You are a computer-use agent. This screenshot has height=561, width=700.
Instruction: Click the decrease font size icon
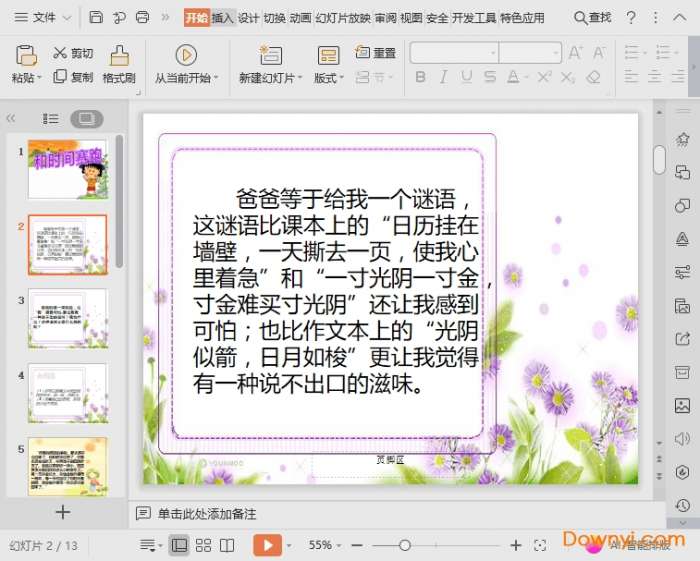pos(599,53)
